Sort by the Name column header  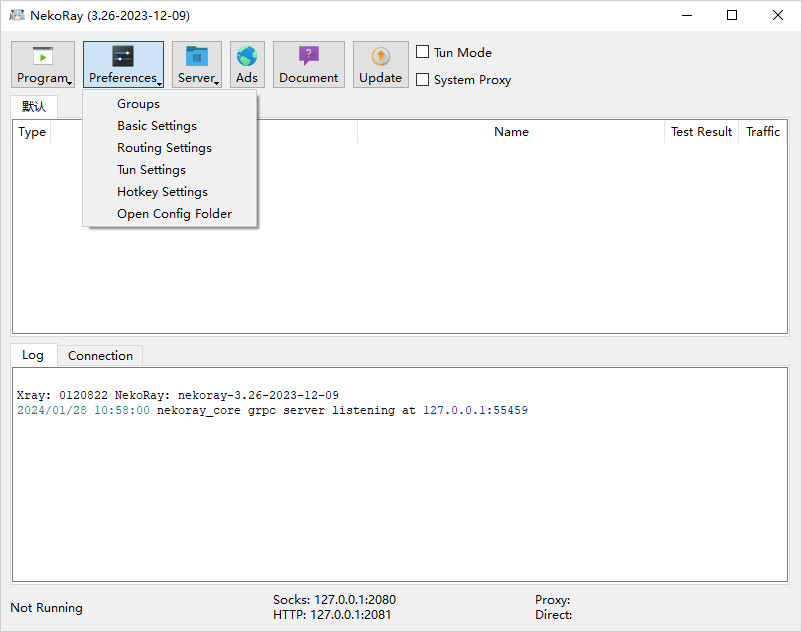(x=511, y=132)
